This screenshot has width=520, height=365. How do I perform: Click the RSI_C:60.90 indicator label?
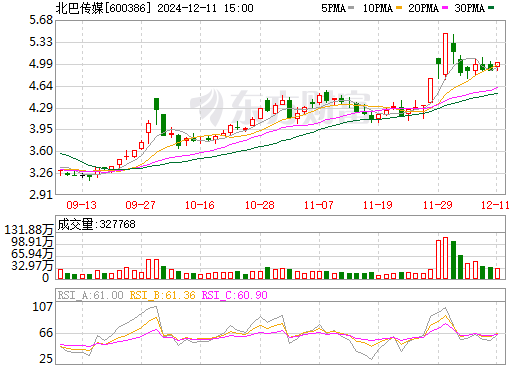pyautogui.click(x=235, y=295)
